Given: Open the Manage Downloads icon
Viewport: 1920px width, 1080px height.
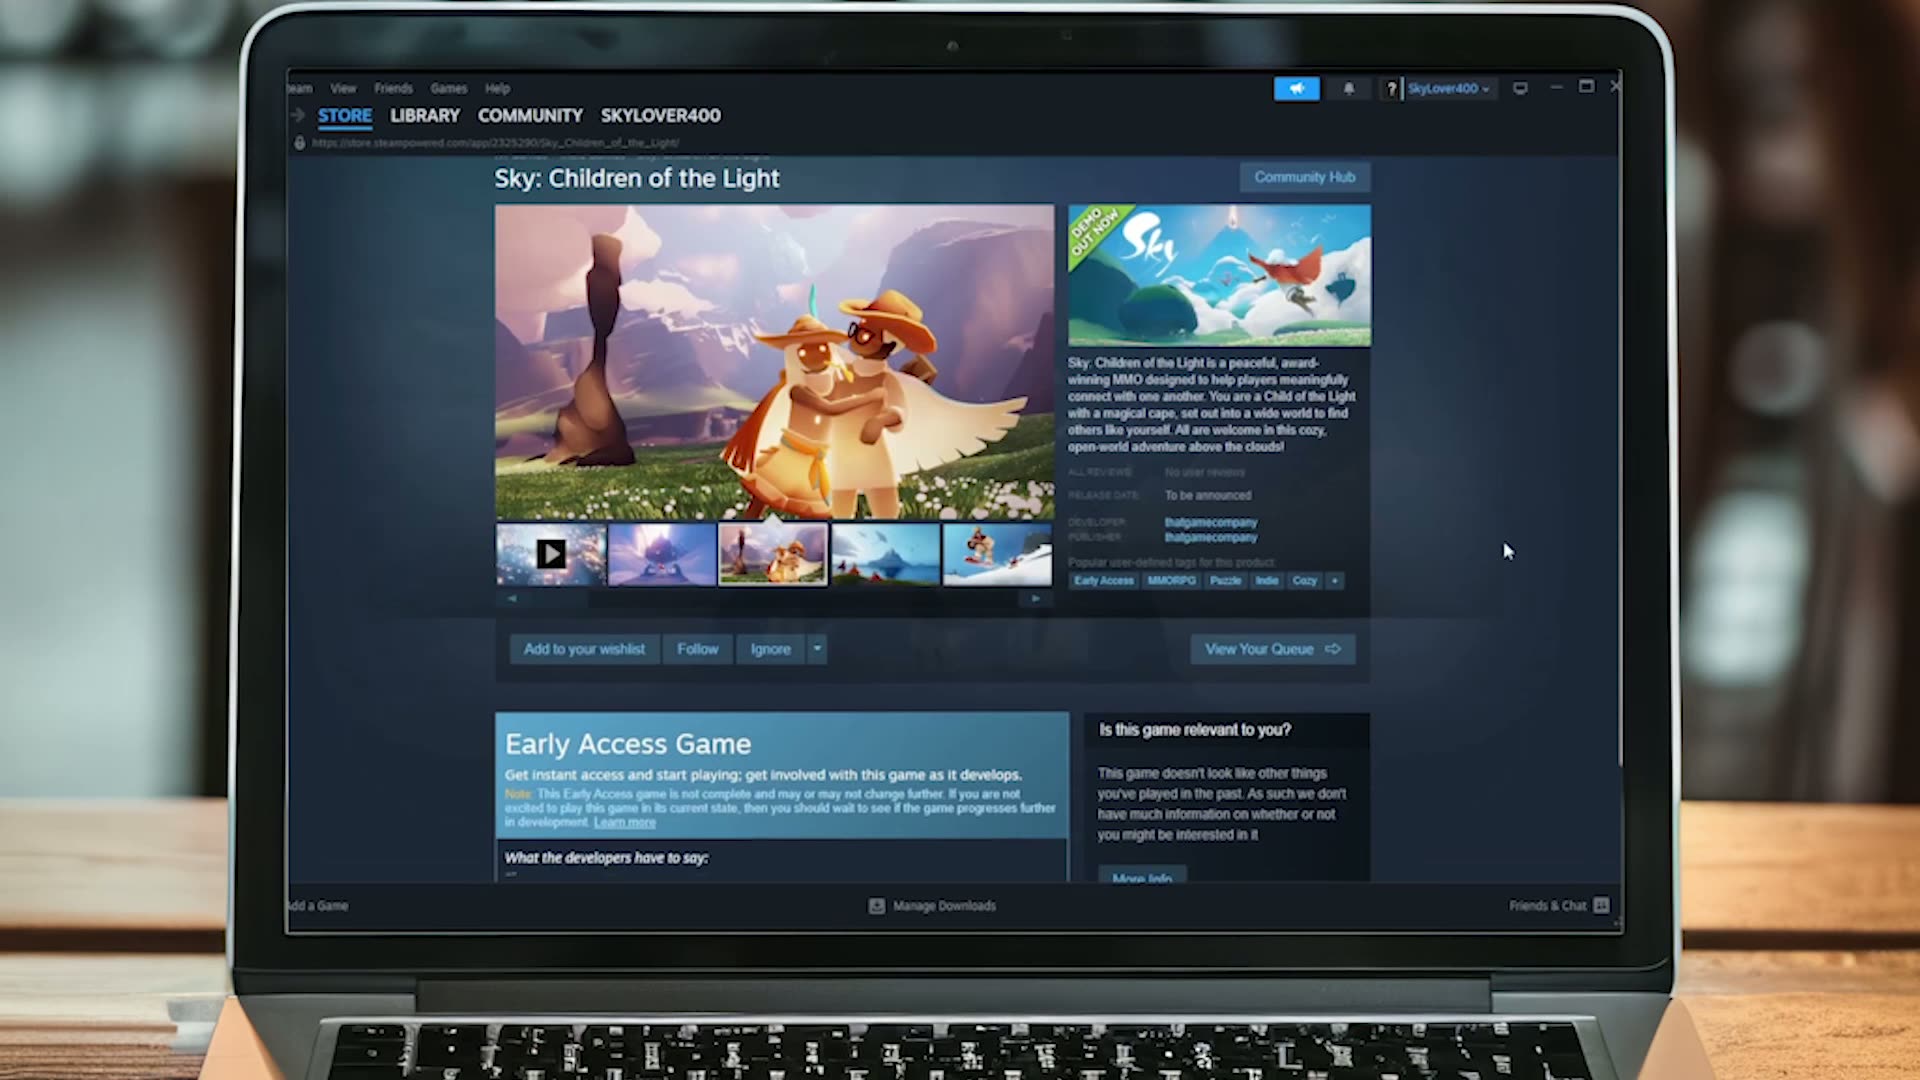Looking at the screenshot, I should point(877,906).
